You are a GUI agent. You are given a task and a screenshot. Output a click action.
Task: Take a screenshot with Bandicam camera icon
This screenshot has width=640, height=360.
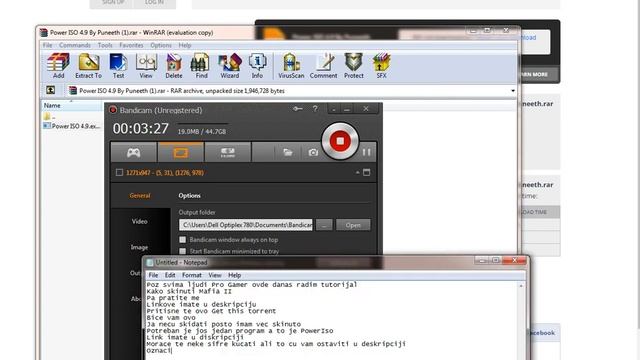tap(313, 153)
